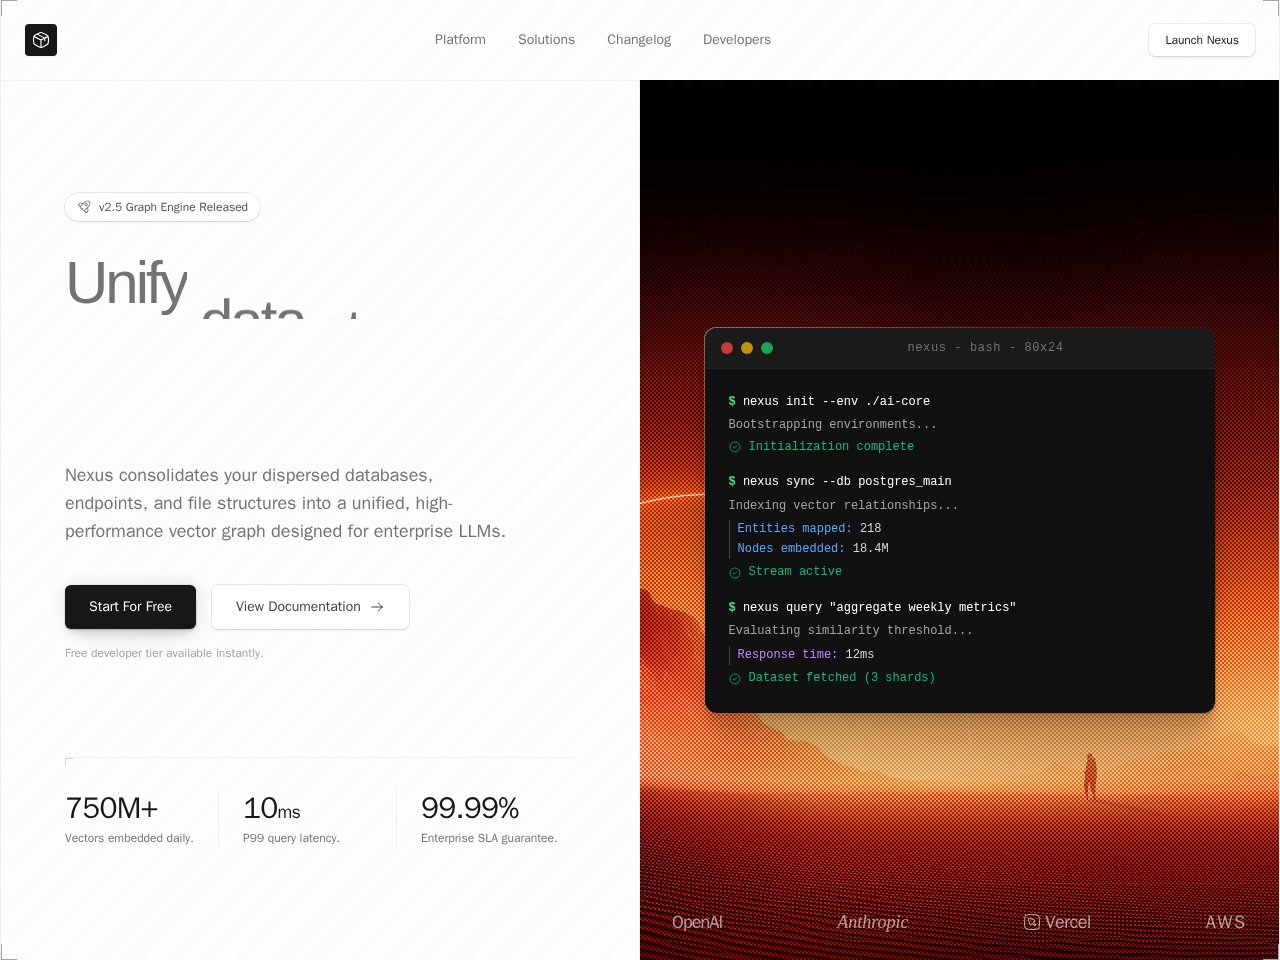Click the Start For Free button
This screenshot has height=960, width=1280.
pyautogui.click(x=130, y=607)
